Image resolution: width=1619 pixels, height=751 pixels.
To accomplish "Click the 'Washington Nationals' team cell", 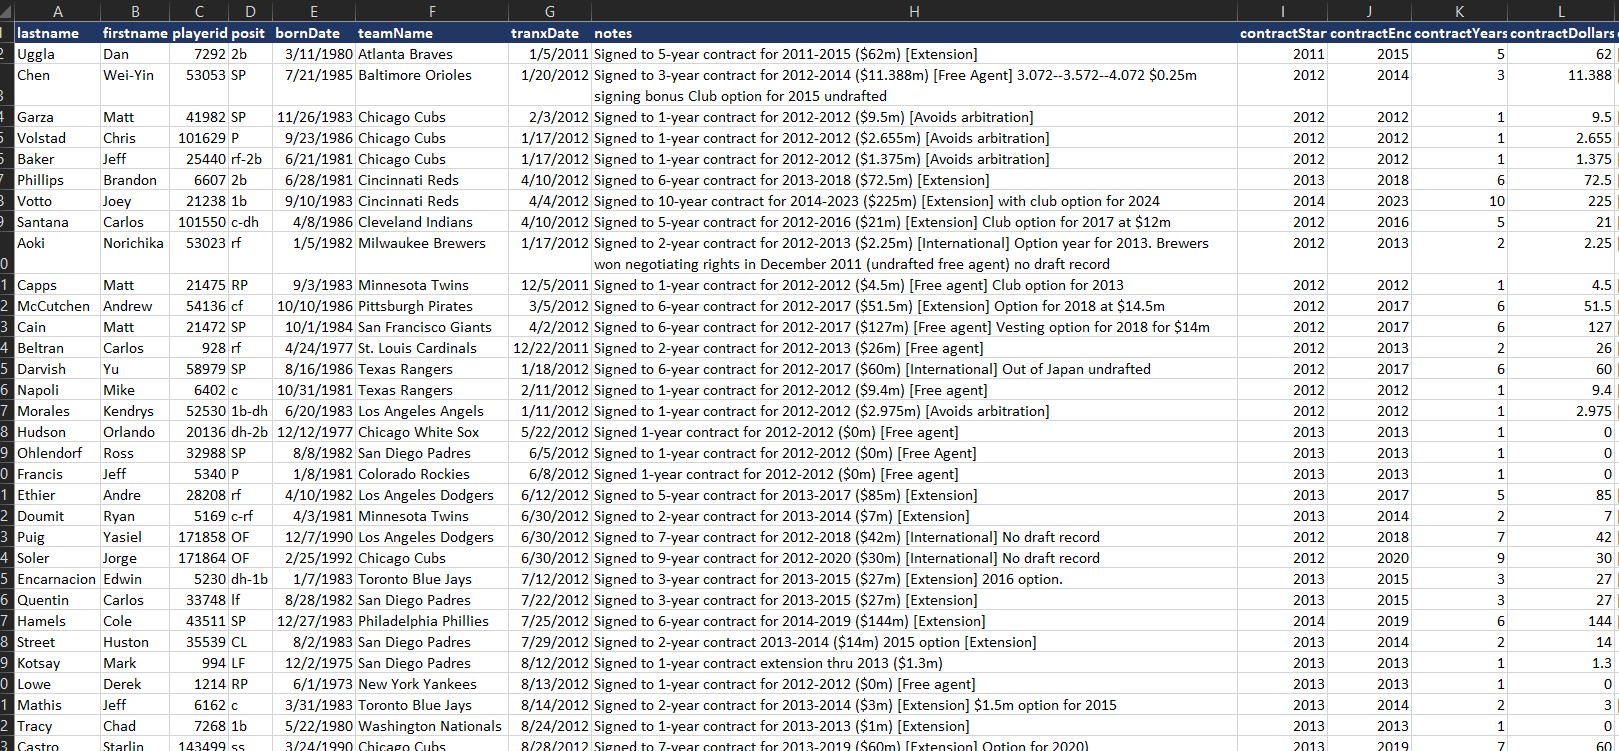I will pos(430,726).
